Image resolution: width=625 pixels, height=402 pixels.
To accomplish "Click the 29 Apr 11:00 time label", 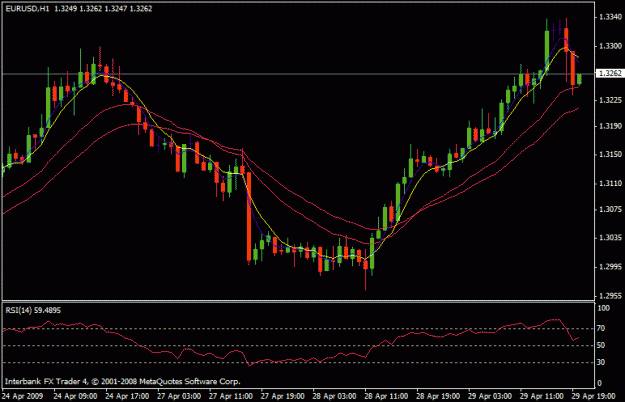I will click(542, 396).
